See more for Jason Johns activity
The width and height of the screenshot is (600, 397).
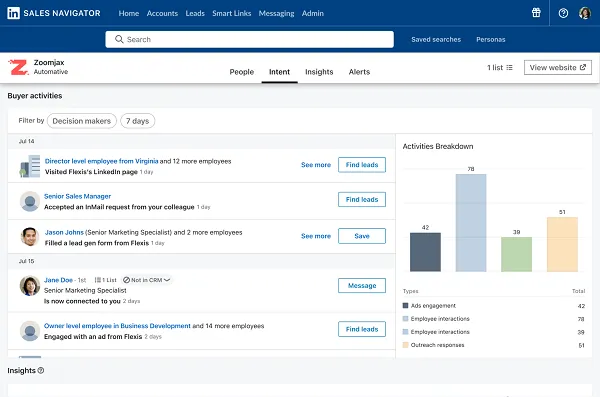[x=316, y=236]
